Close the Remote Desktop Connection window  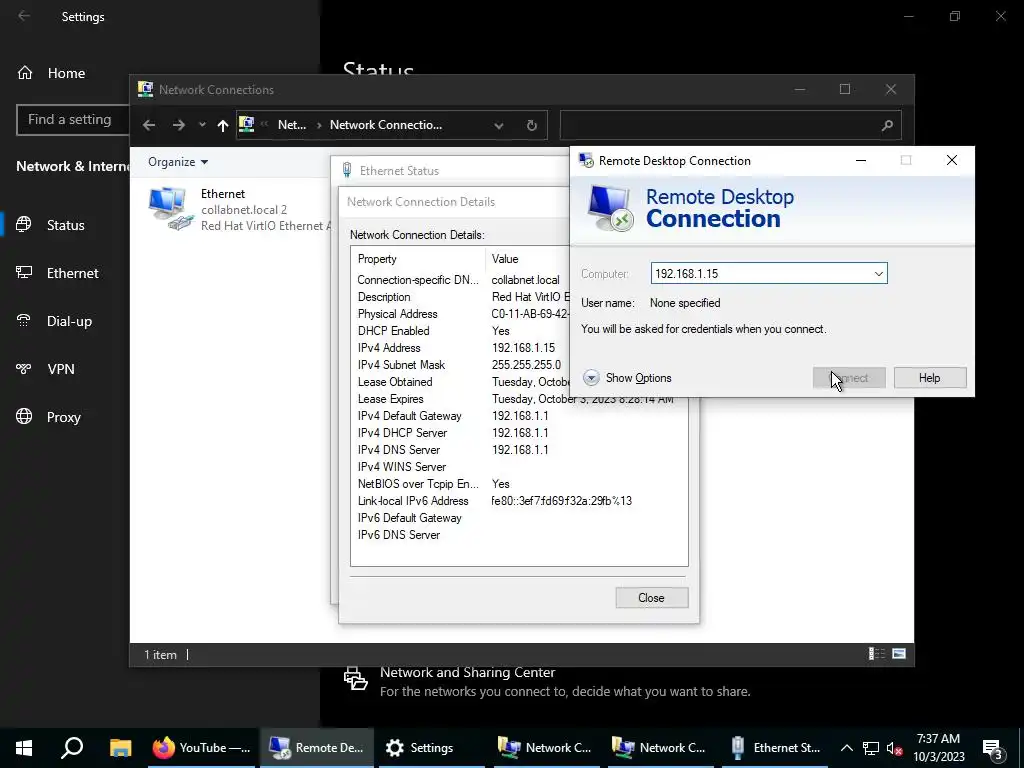[x=952, y=161]
